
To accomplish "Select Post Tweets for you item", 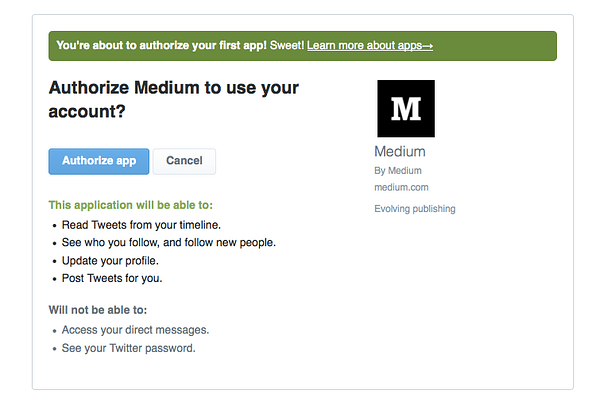I will [112, 278].
